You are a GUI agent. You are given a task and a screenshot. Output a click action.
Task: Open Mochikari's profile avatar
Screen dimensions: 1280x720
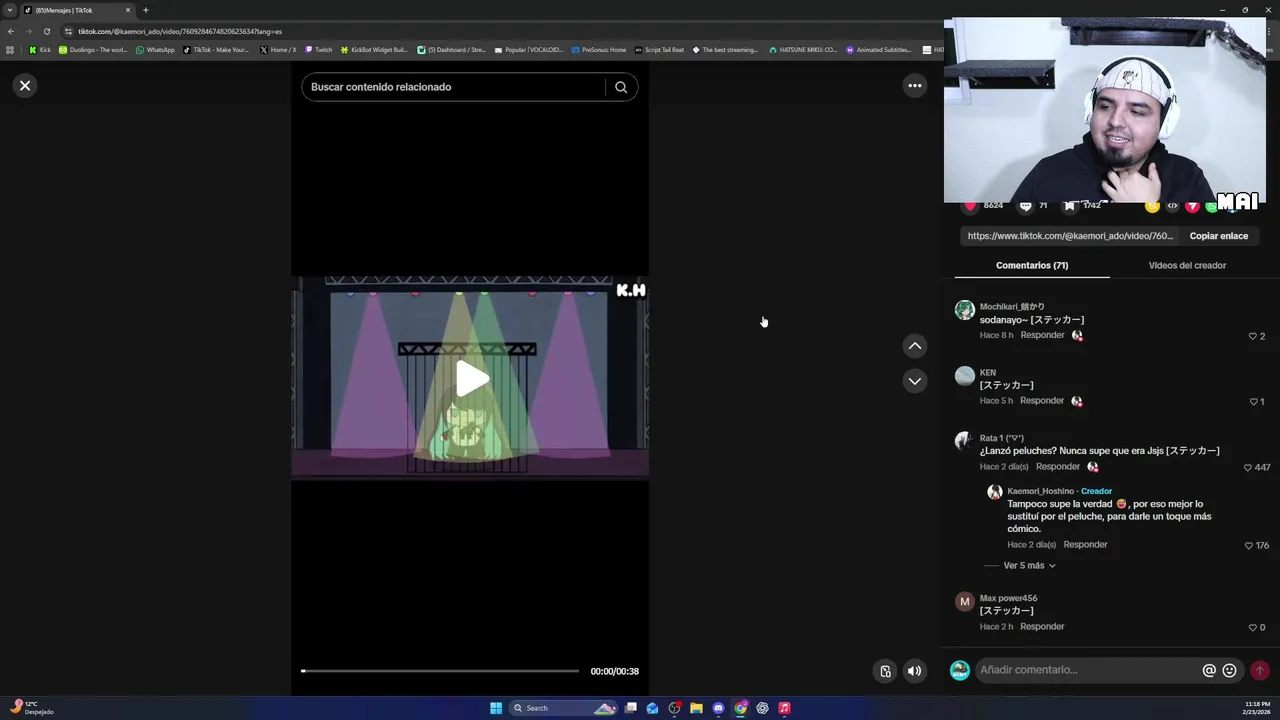(x=964, y=310)
